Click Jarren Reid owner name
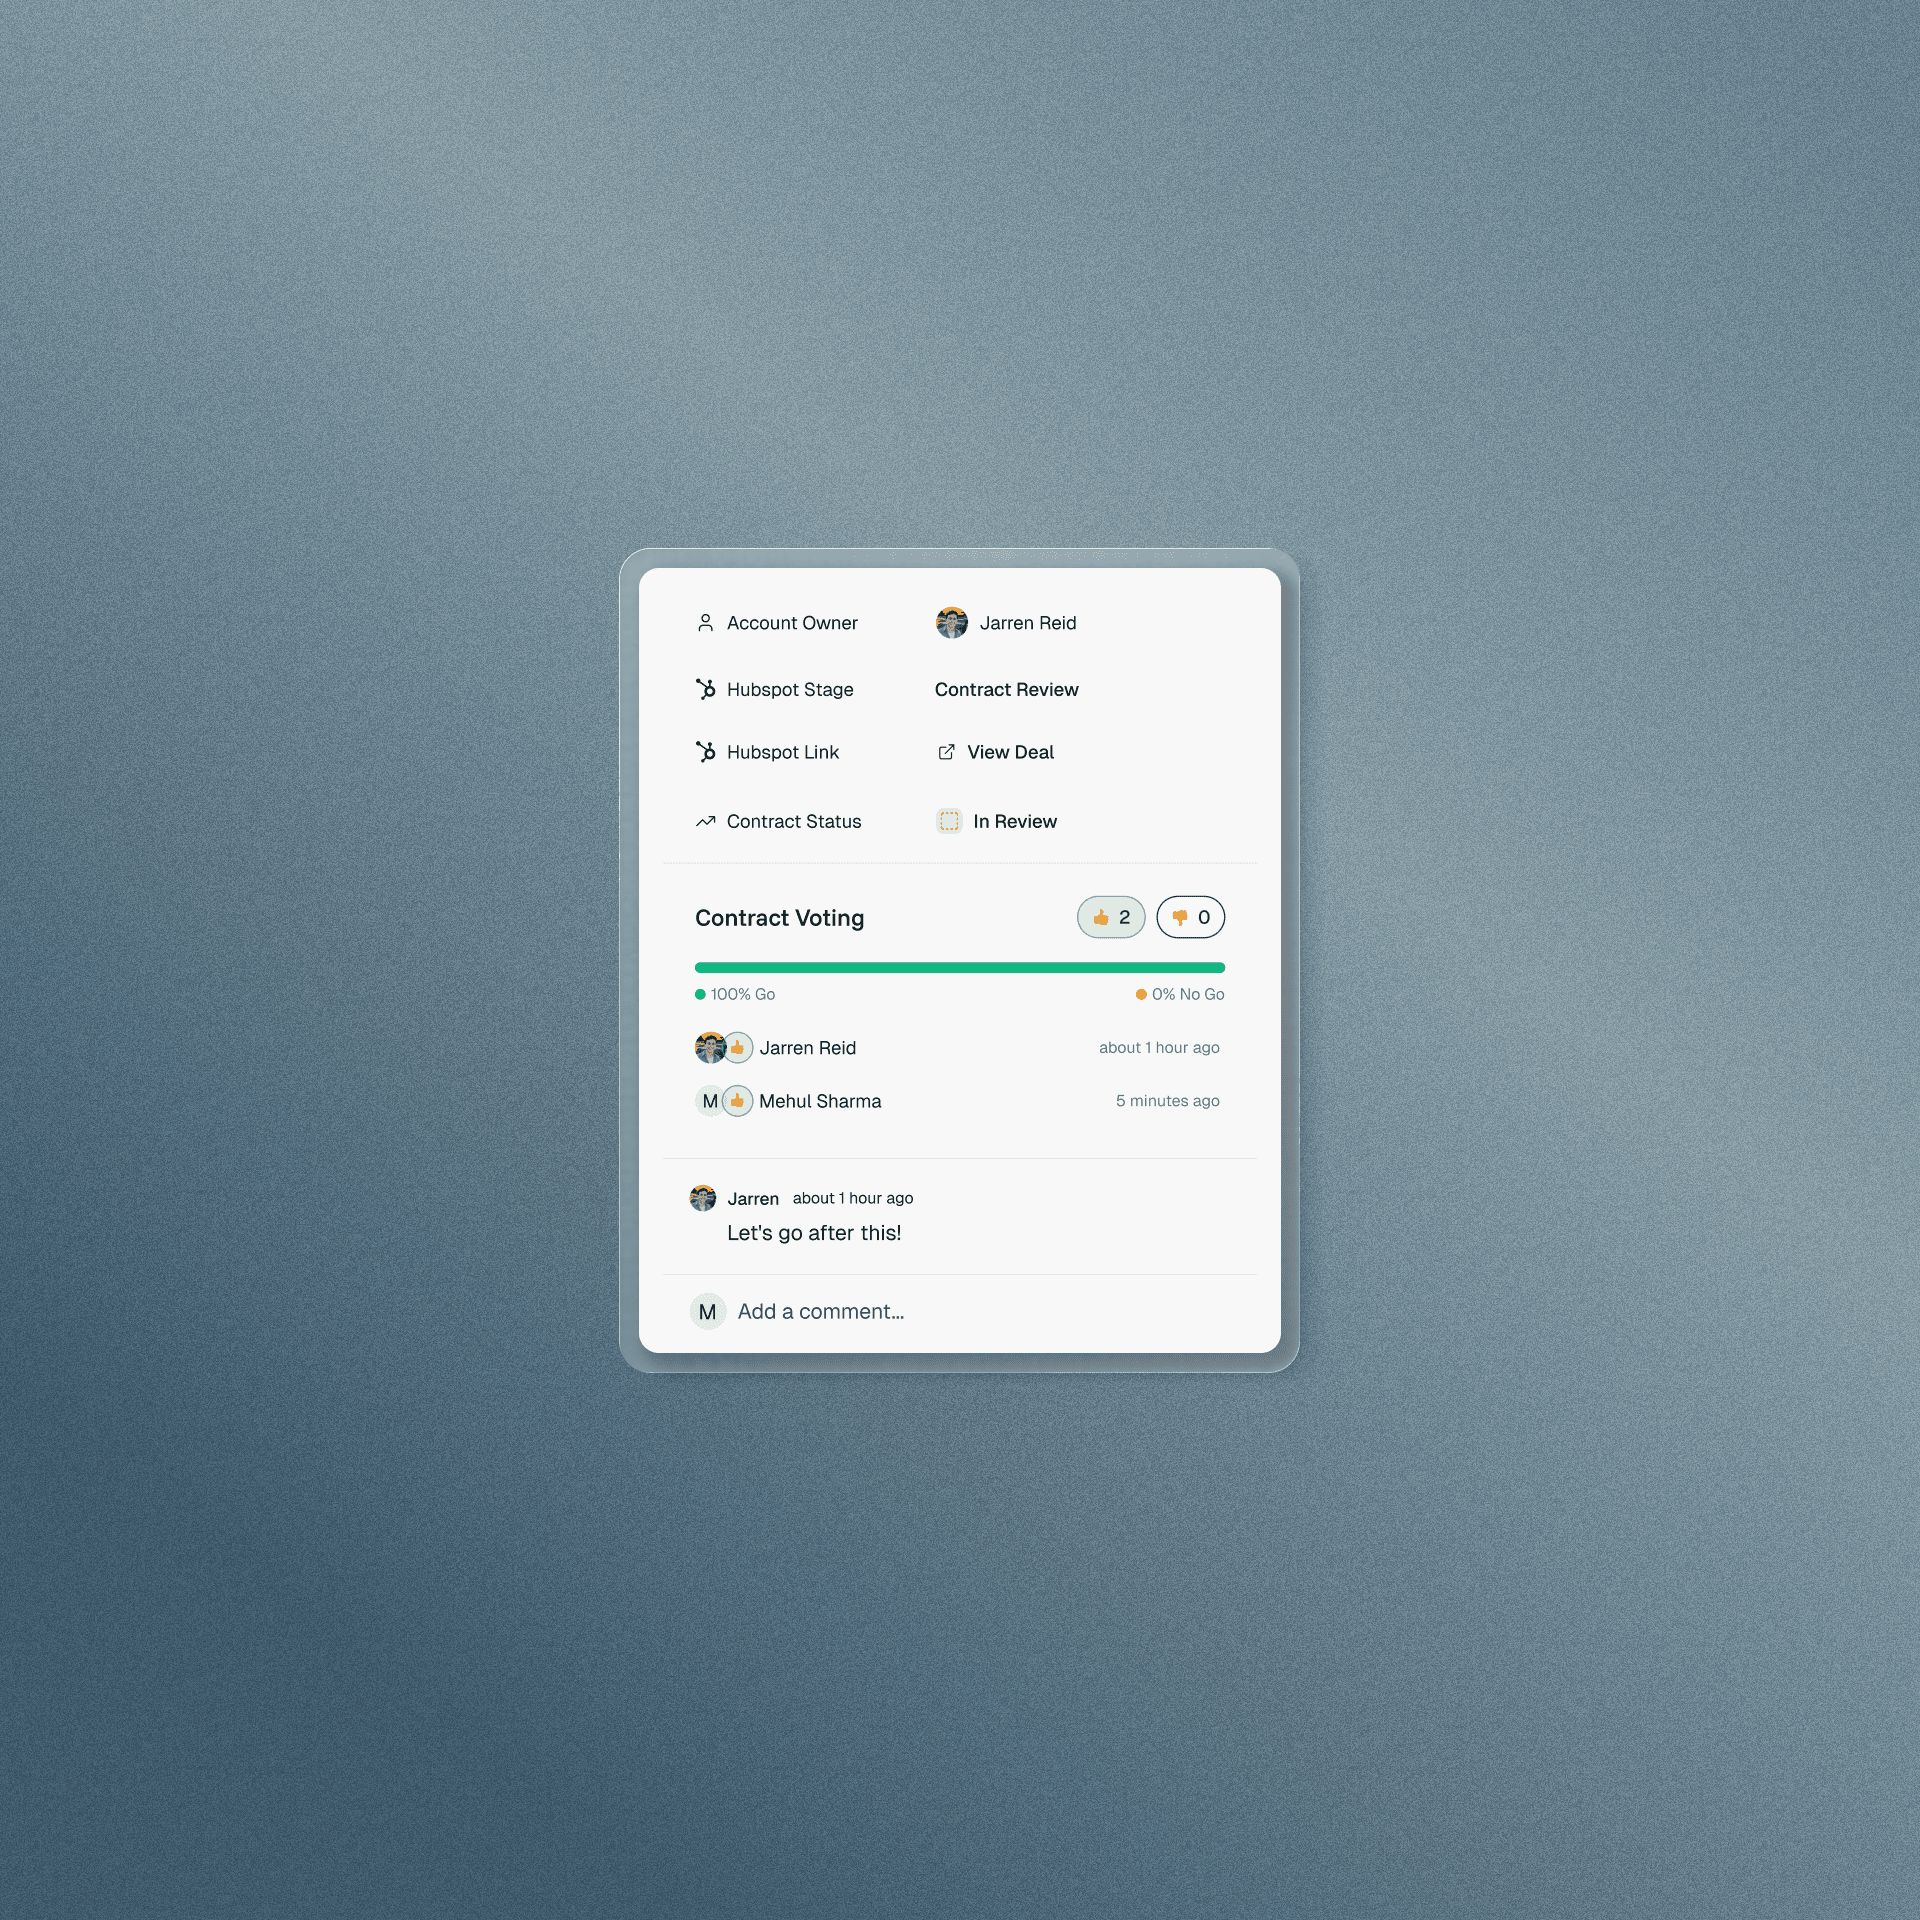 coord(1028,623)
